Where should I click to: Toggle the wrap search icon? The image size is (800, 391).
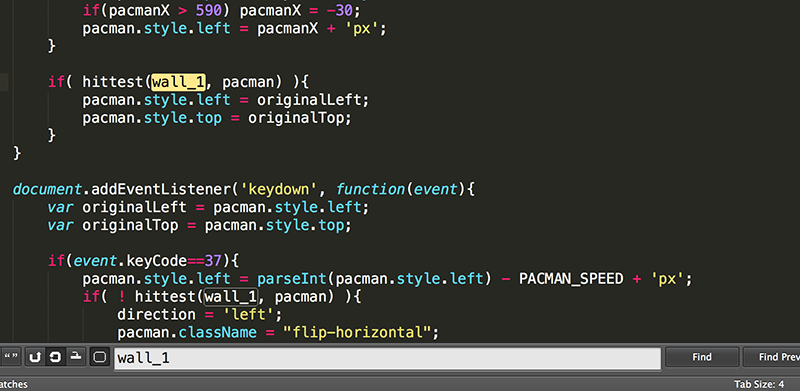55,357
